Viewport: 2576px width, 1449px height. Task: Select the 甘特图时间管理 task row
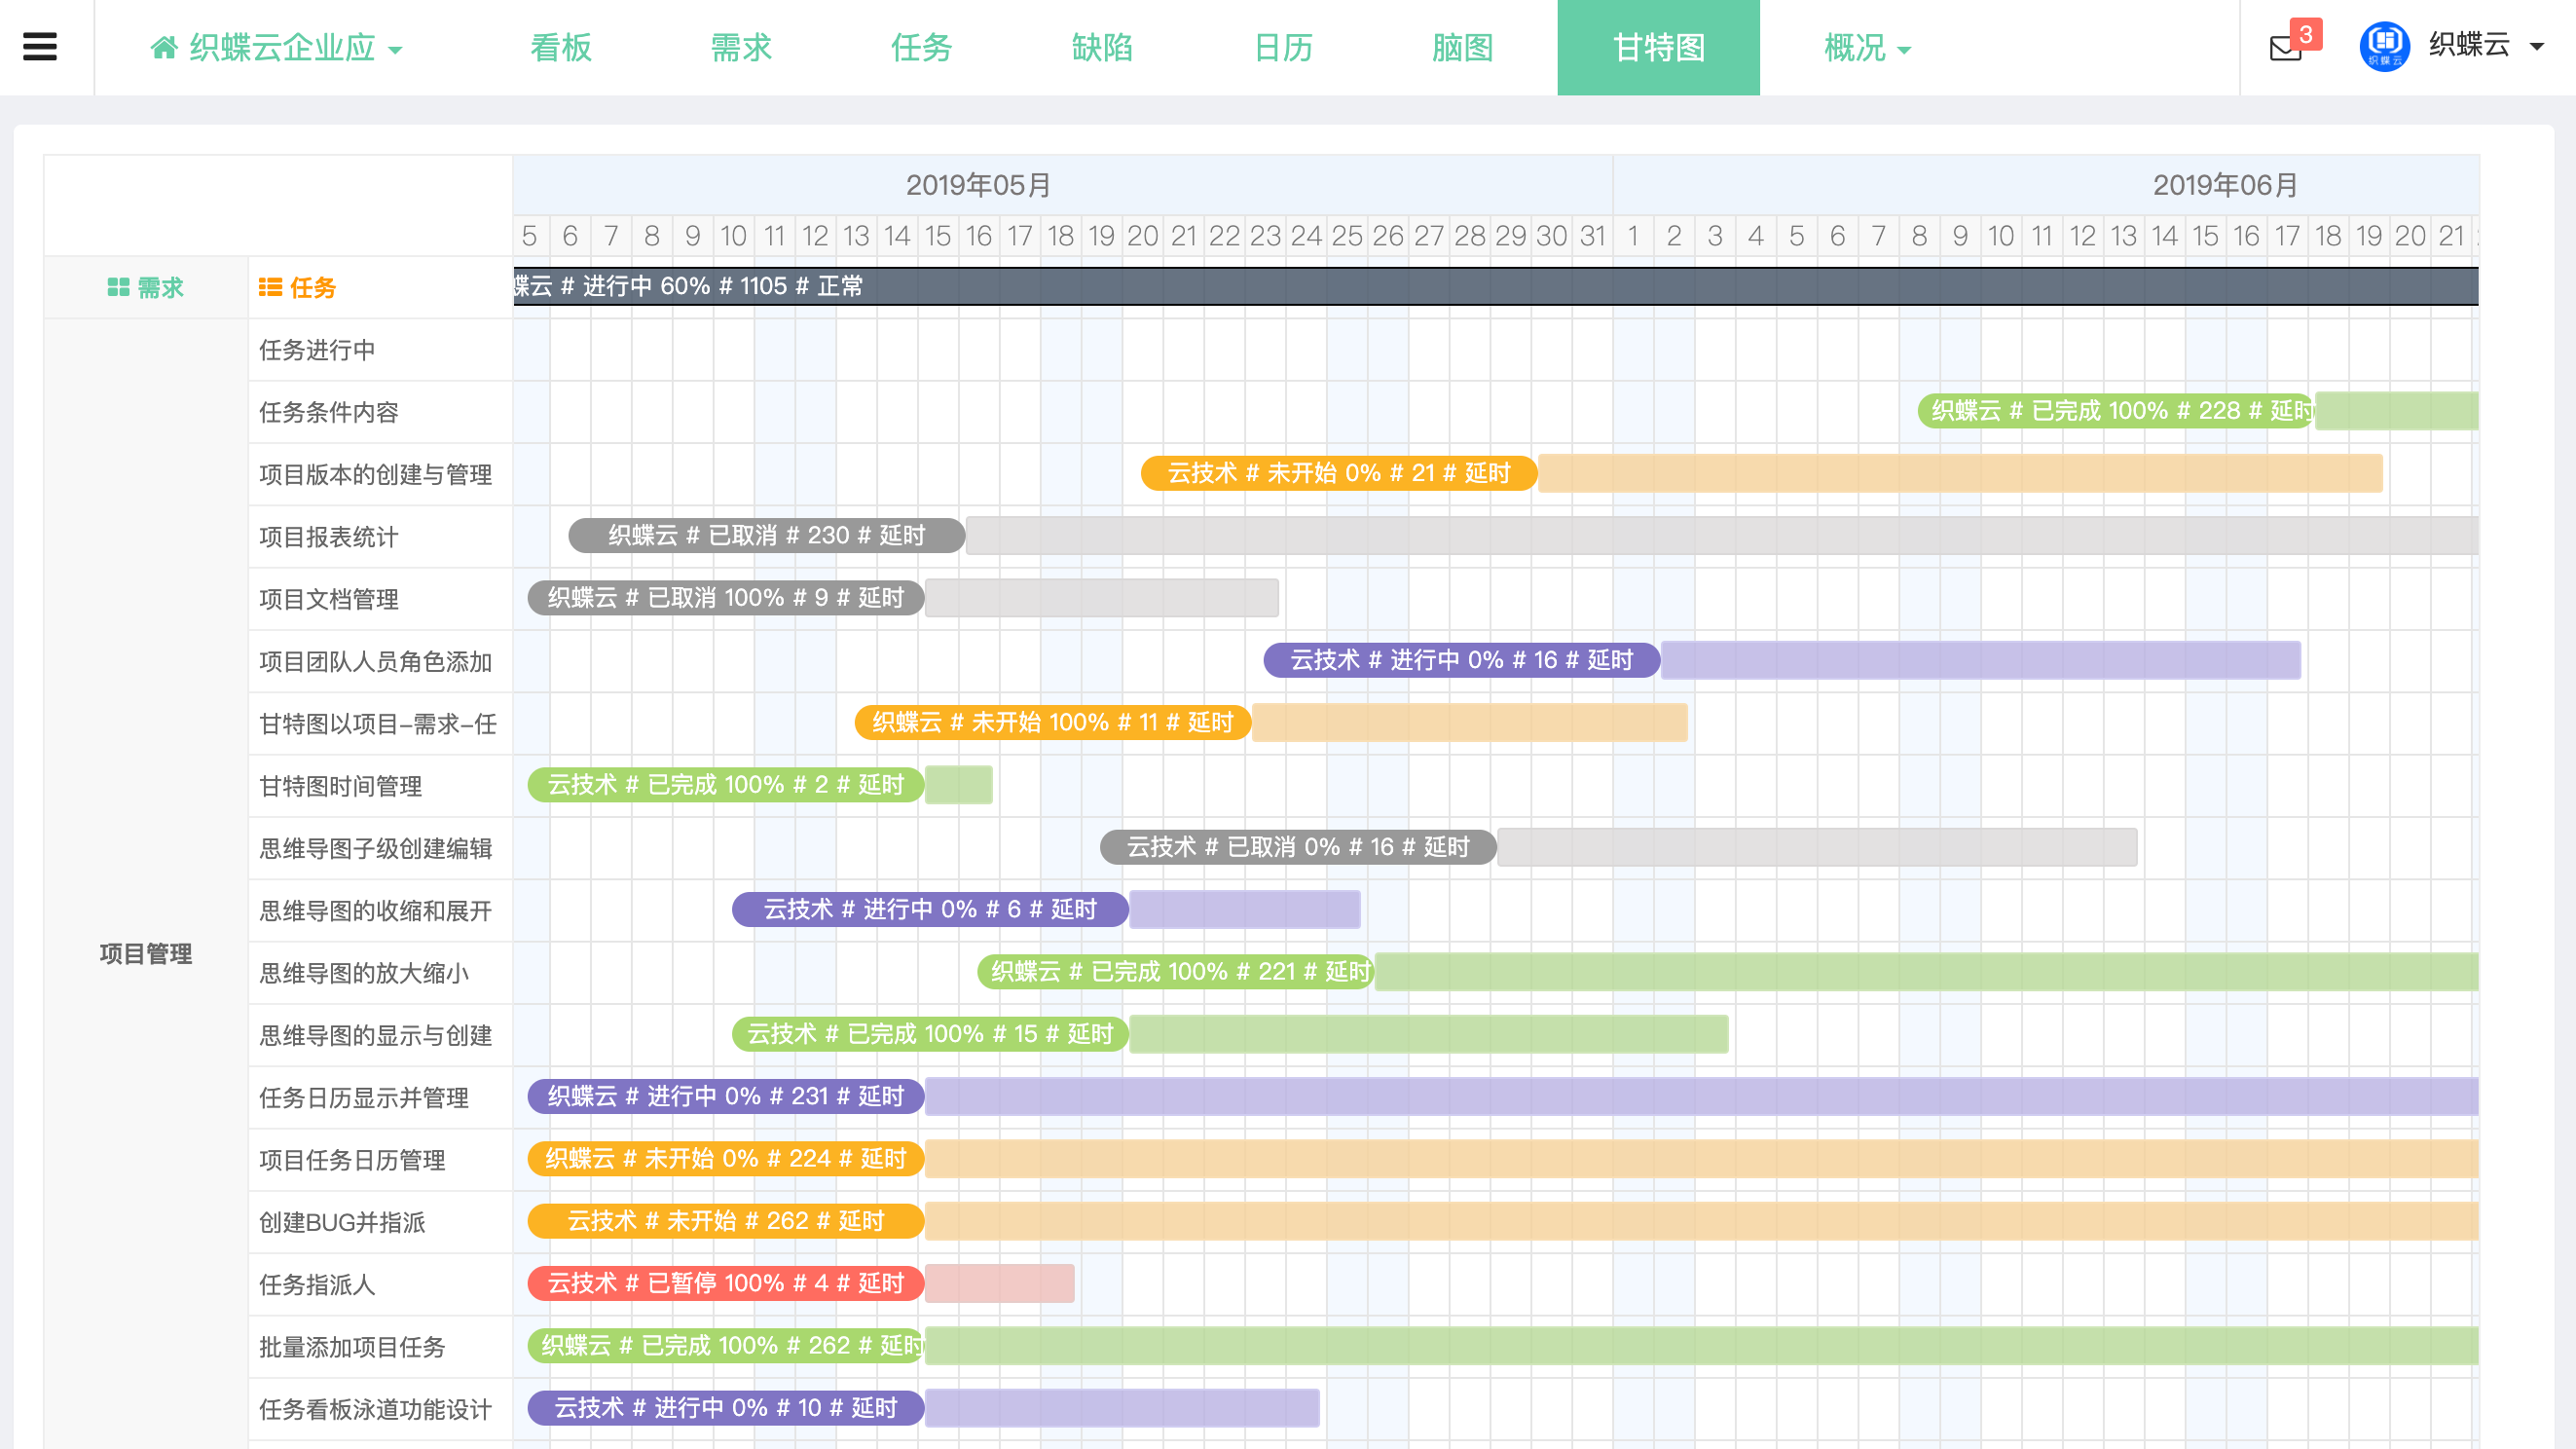[380, 786]
